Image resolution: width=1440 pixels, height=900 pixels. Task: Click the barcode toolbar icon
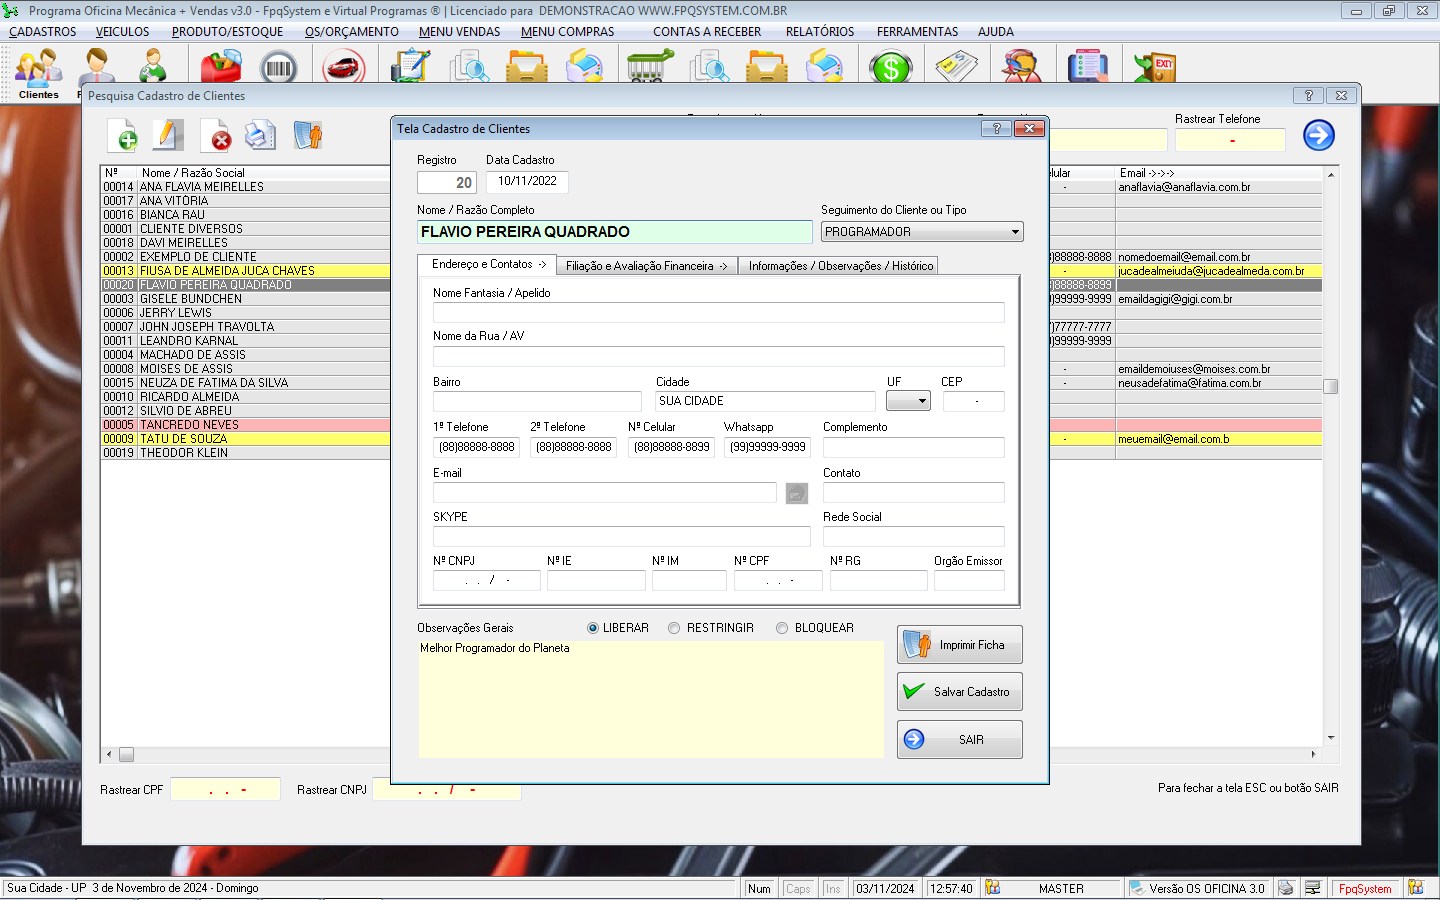278,67
